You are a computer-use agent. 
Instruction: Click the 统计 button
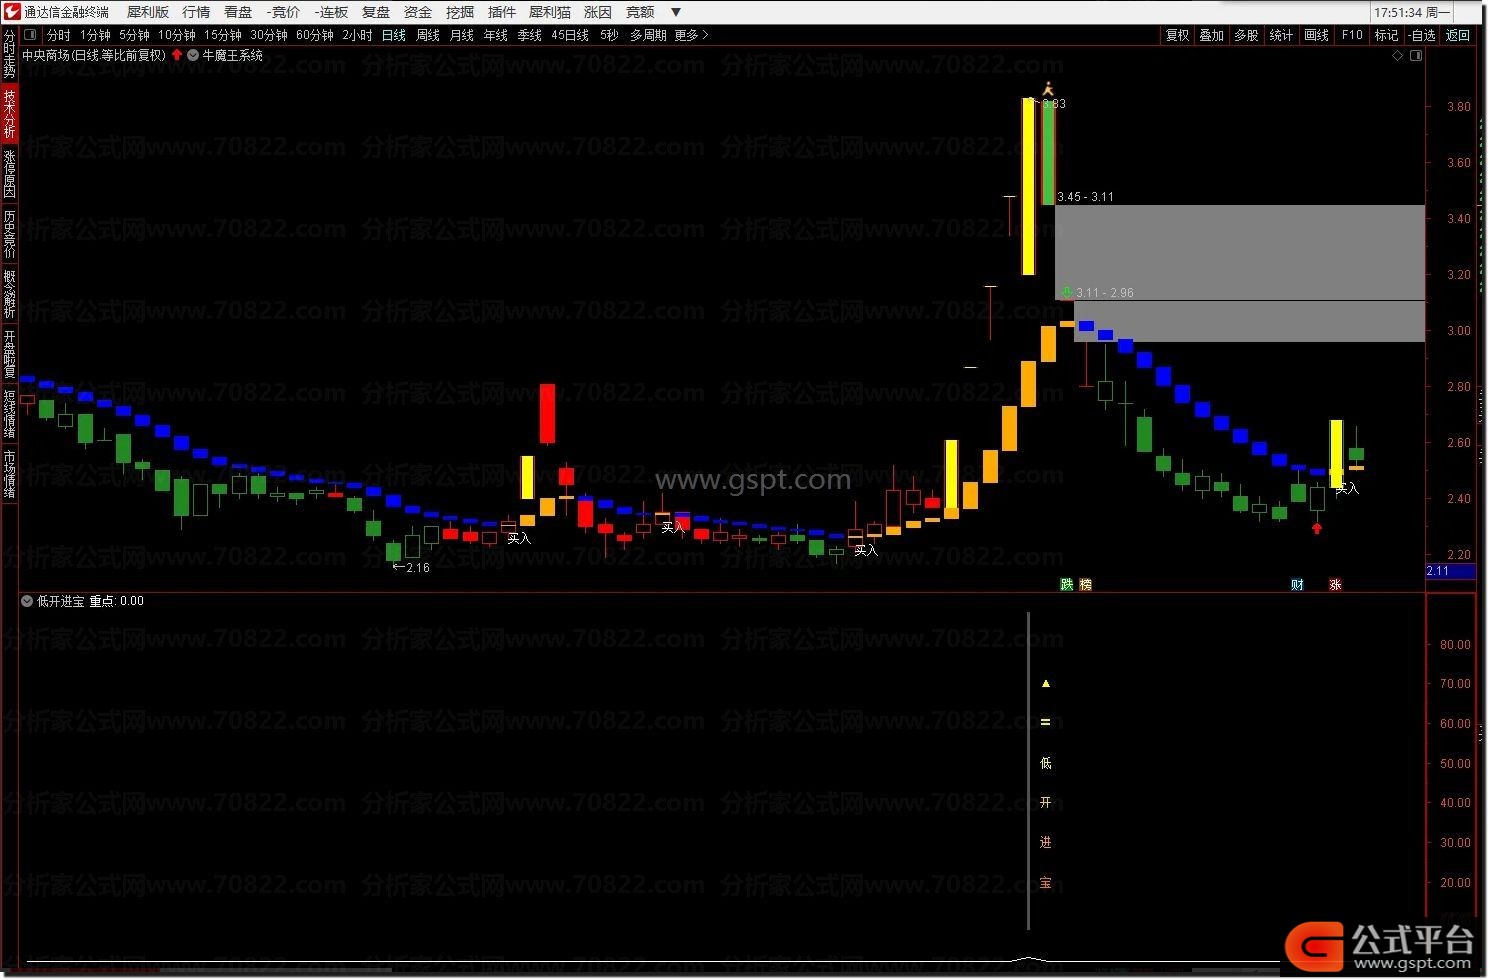pyautogui.click(x=1281, y=35)
